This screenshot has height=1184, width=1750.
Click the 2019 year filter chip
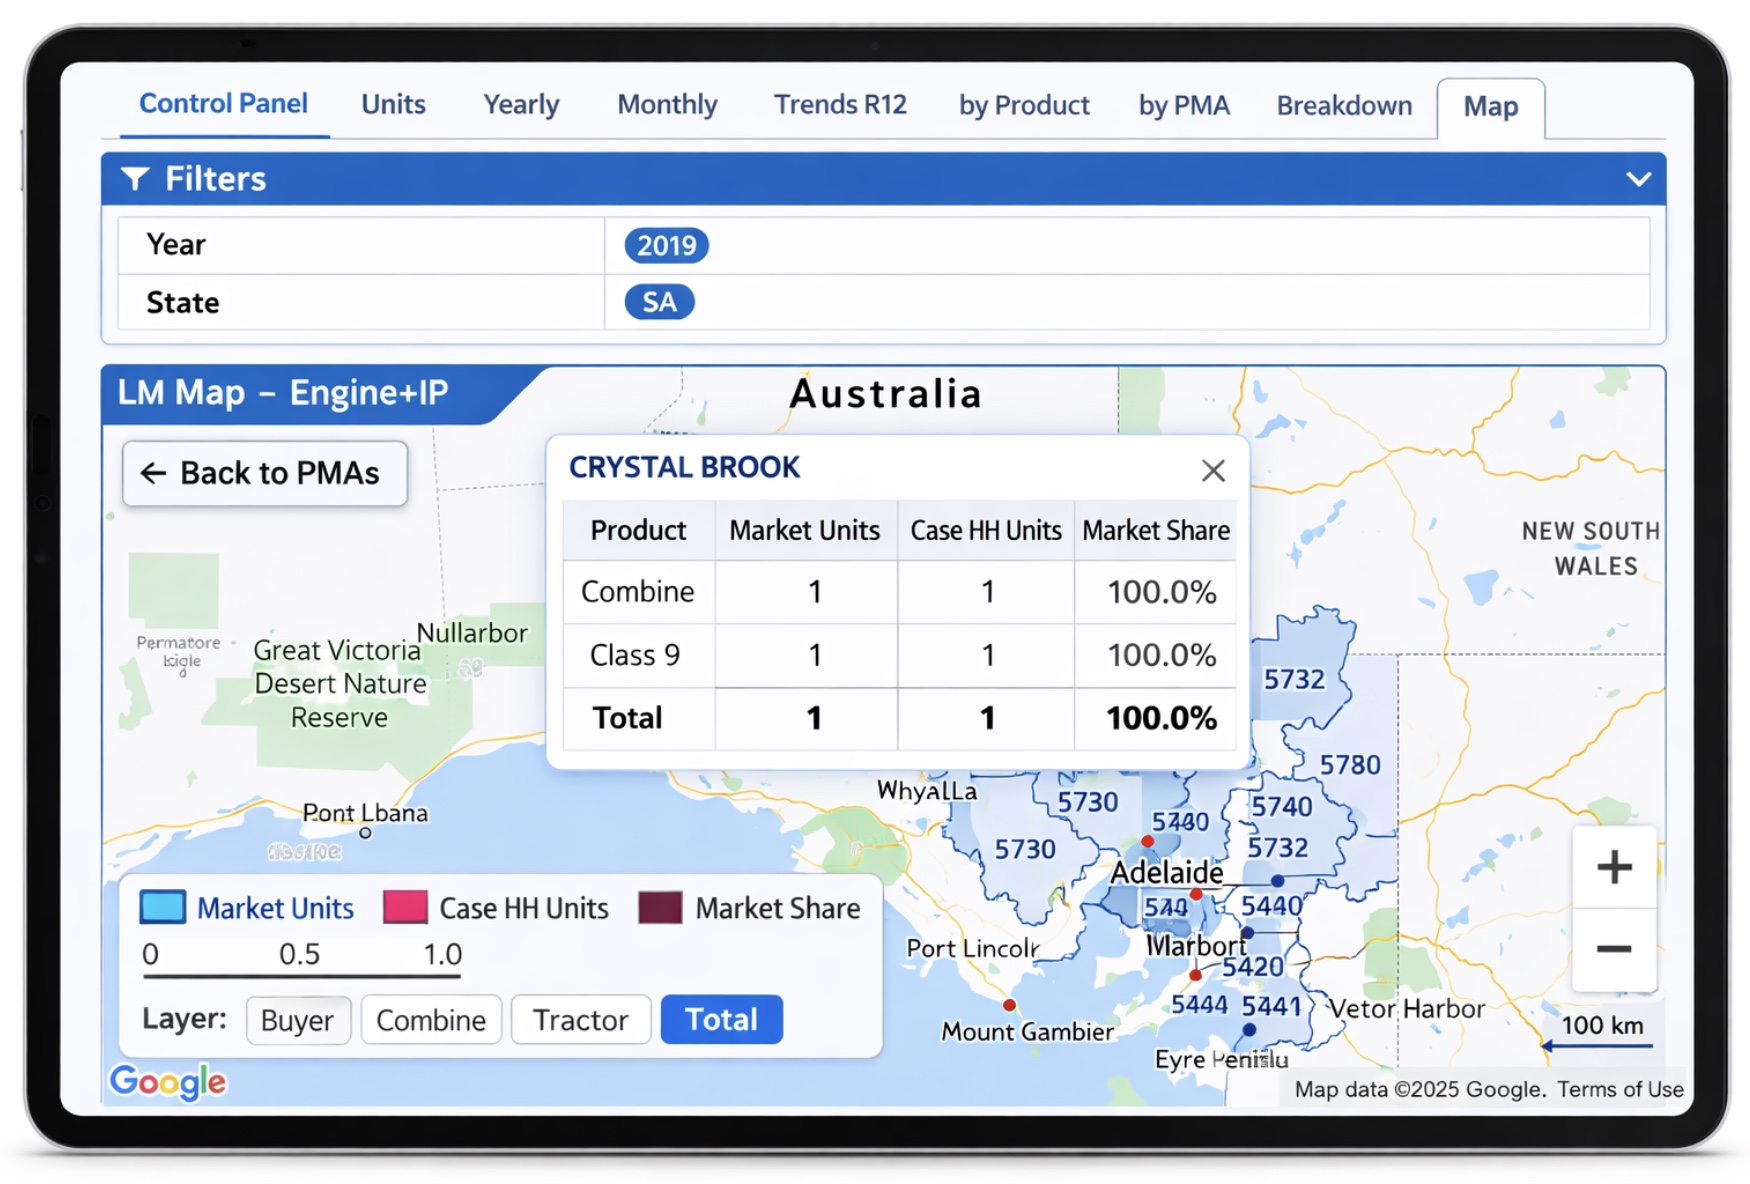click(666, 246)
